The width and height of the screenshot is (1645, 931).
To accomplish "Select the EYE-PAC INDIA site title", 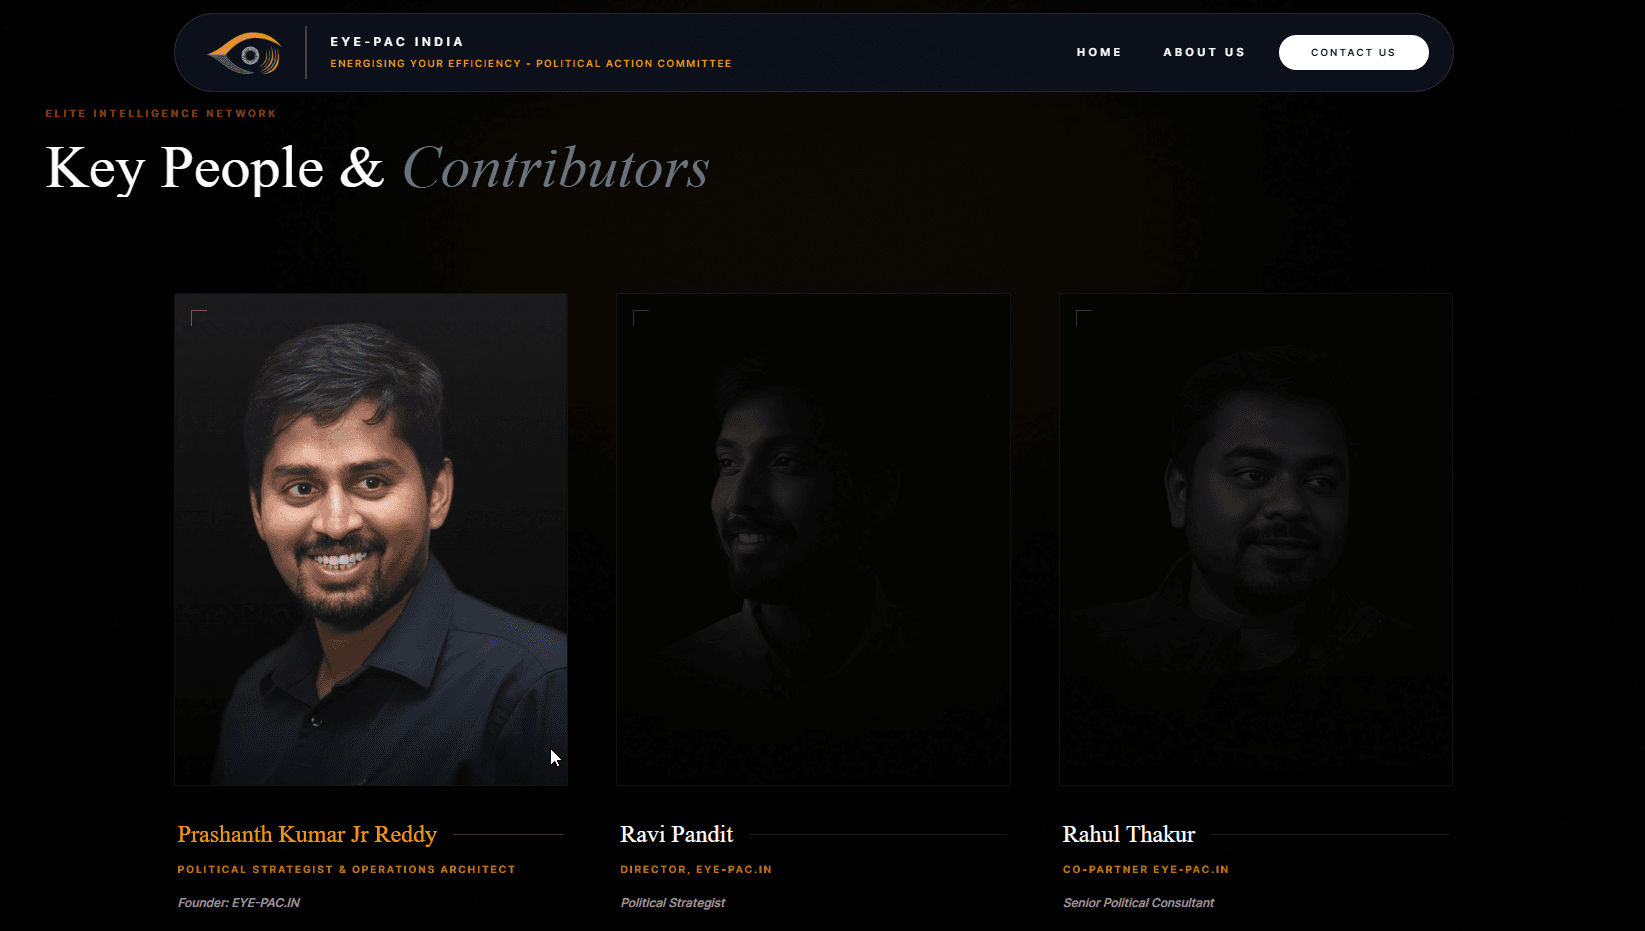I will coord(397,42).
